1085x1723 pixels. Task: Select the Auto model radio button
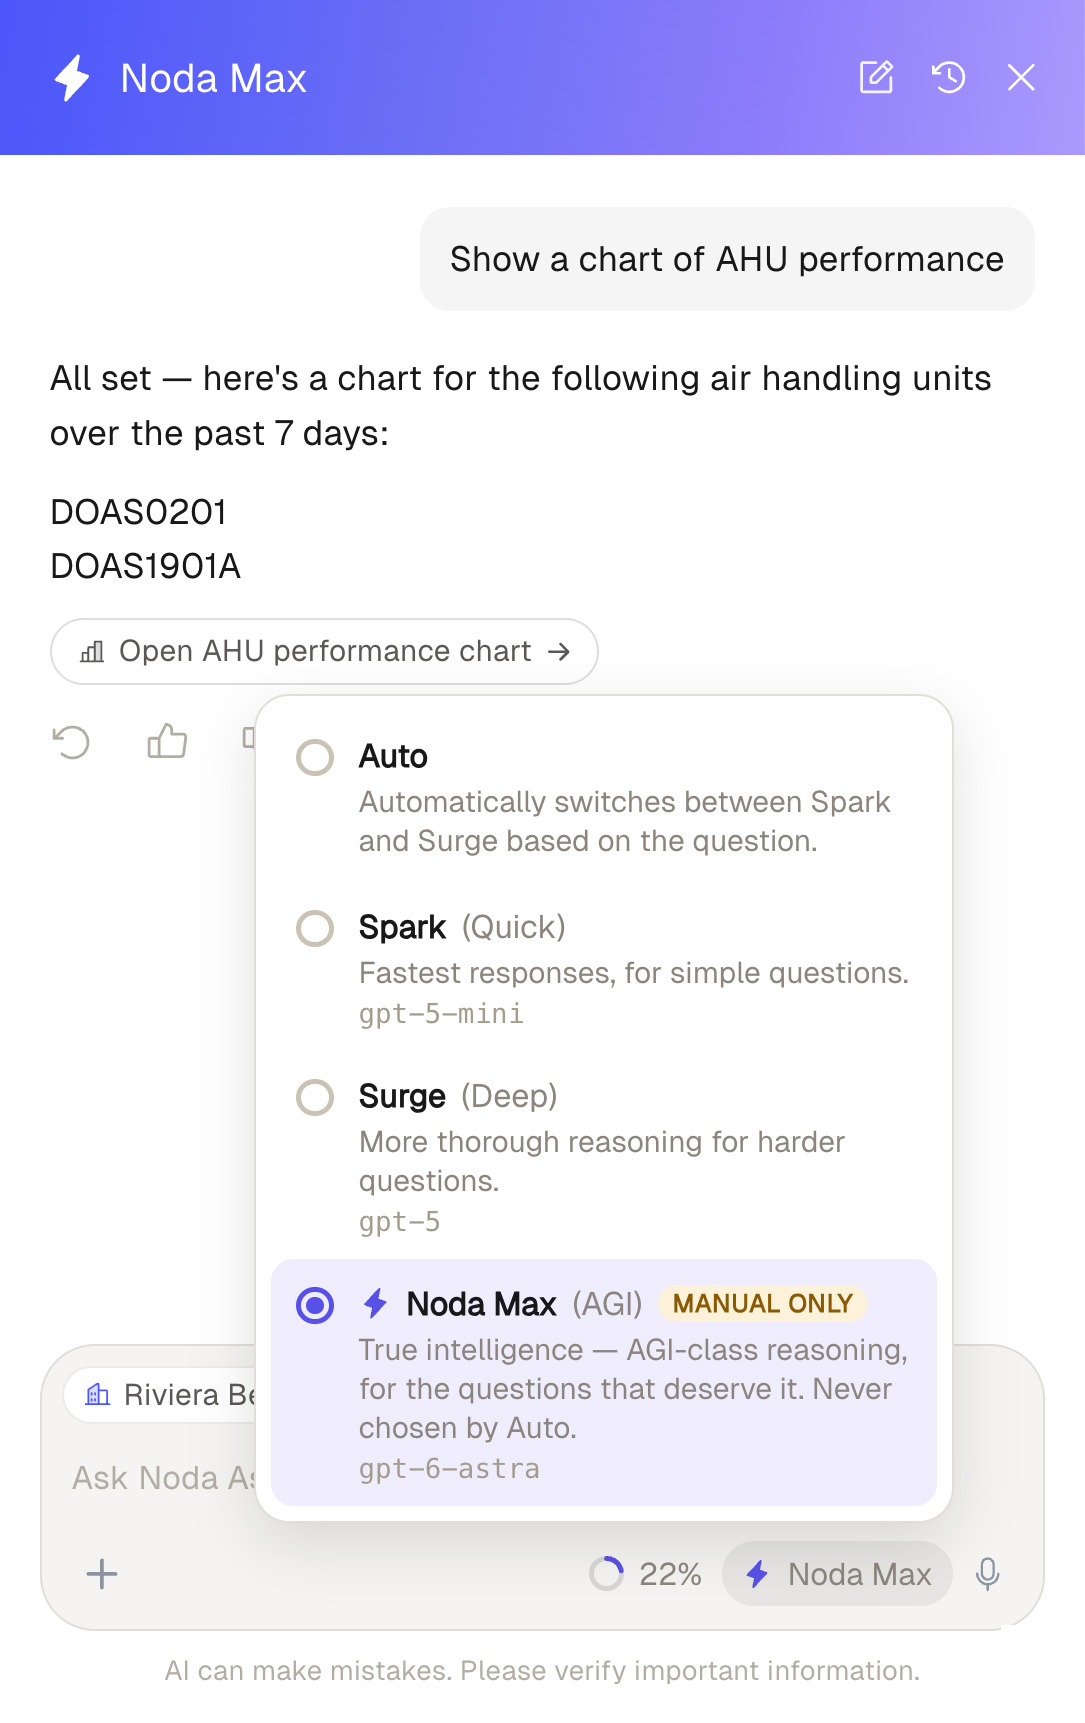click(x=315, y=757)
